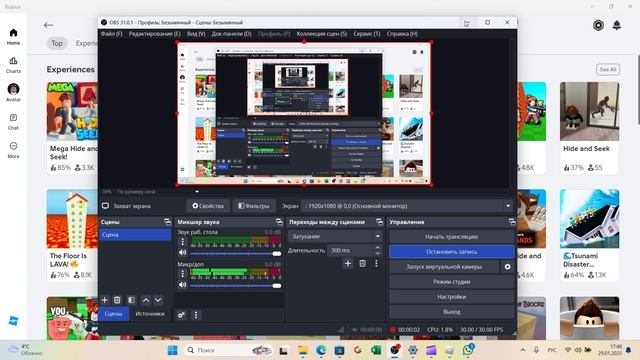Show hidden tray icons chevron

(x=523, y=350)
